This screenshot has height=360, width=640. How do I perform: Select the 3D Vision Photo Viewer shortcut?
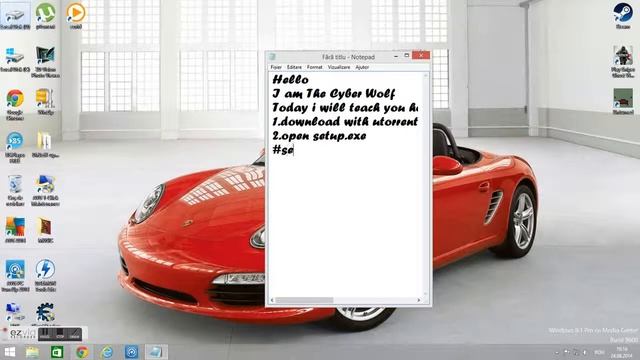click(45, 62)
